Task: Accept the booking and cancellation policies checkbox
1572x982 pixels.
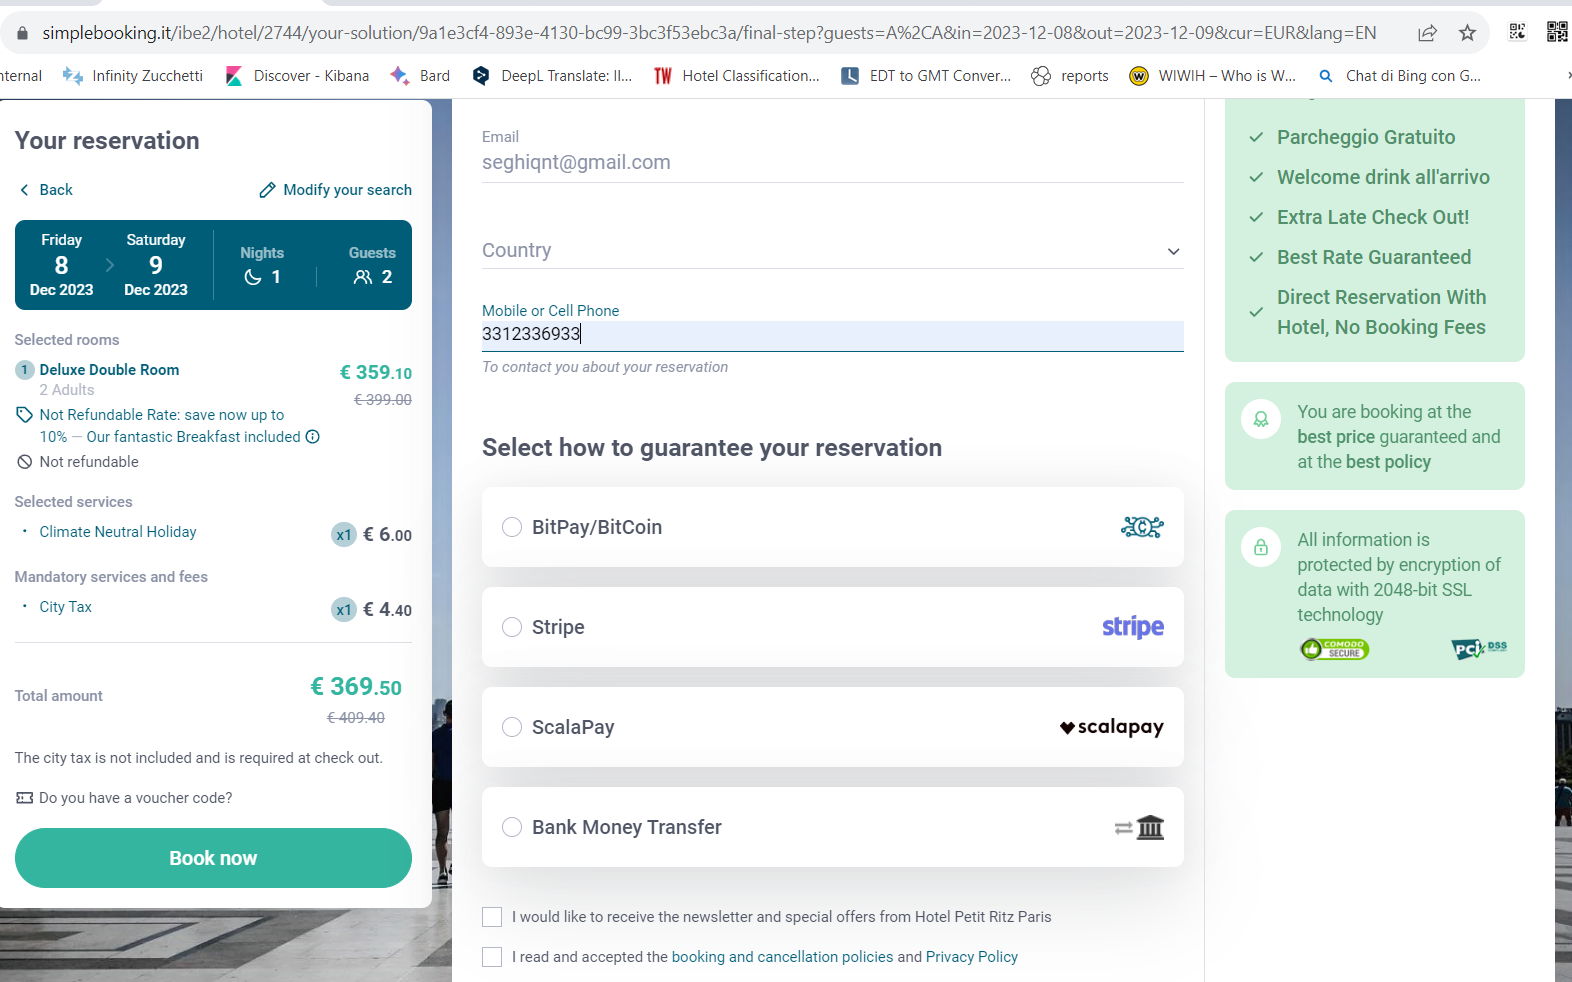Action: click(x=492, y=957)
